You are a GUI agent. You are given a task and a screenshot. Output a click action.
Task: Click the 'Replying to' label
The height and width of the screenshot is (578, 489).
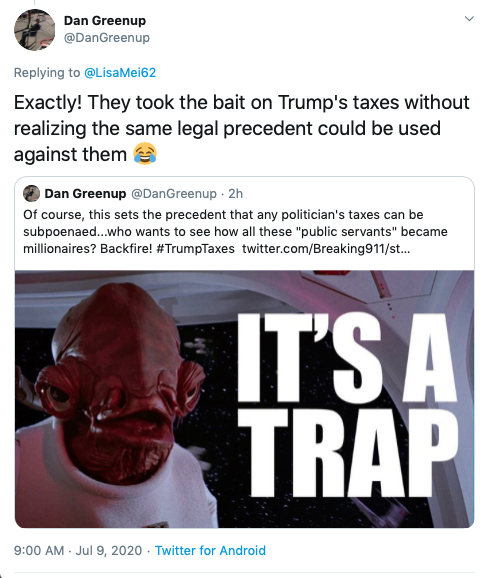(47, 72)
